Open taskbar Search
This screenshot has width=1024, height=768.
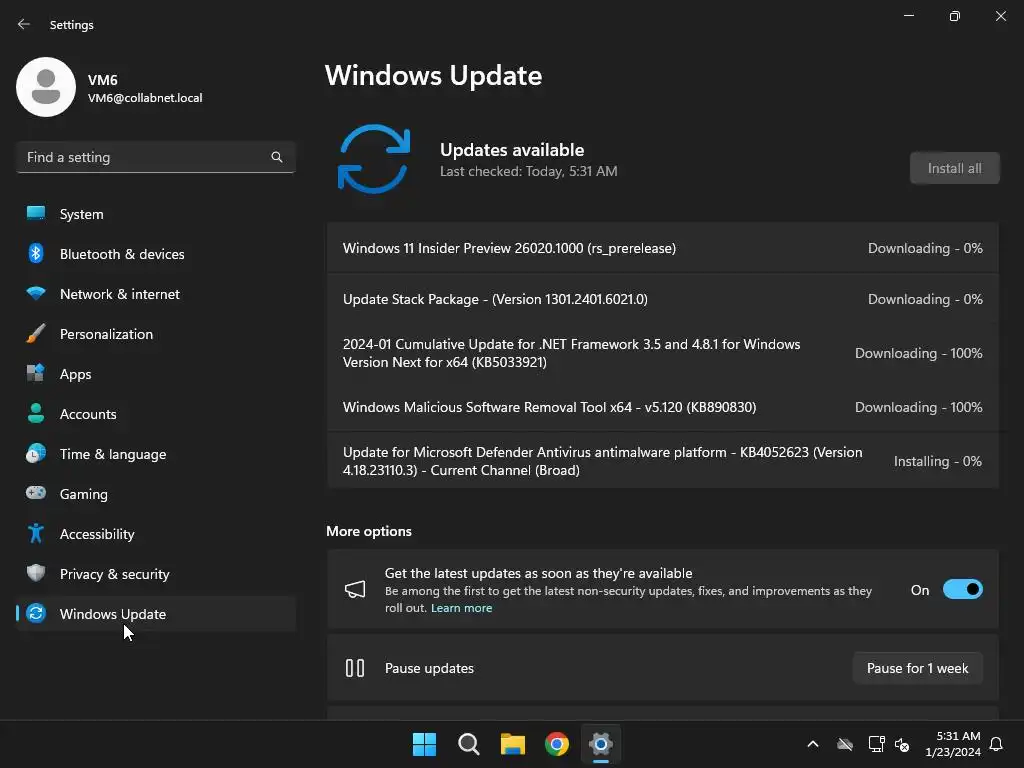click(x=469, y=744)
